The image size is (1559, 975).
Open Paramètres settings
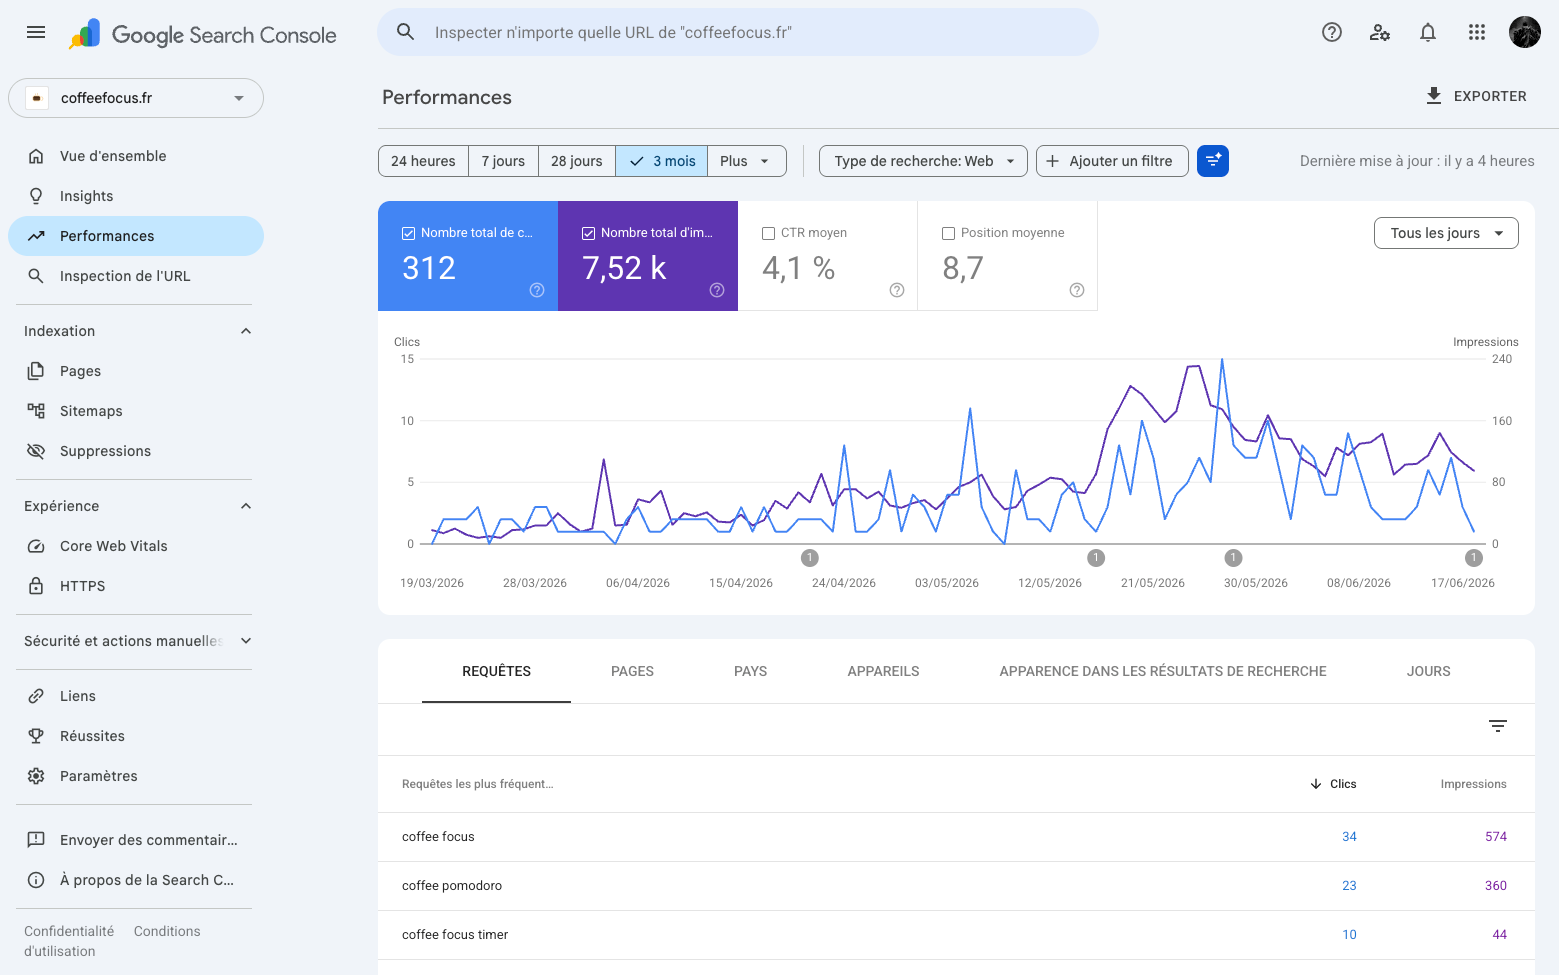pos(136,776)
